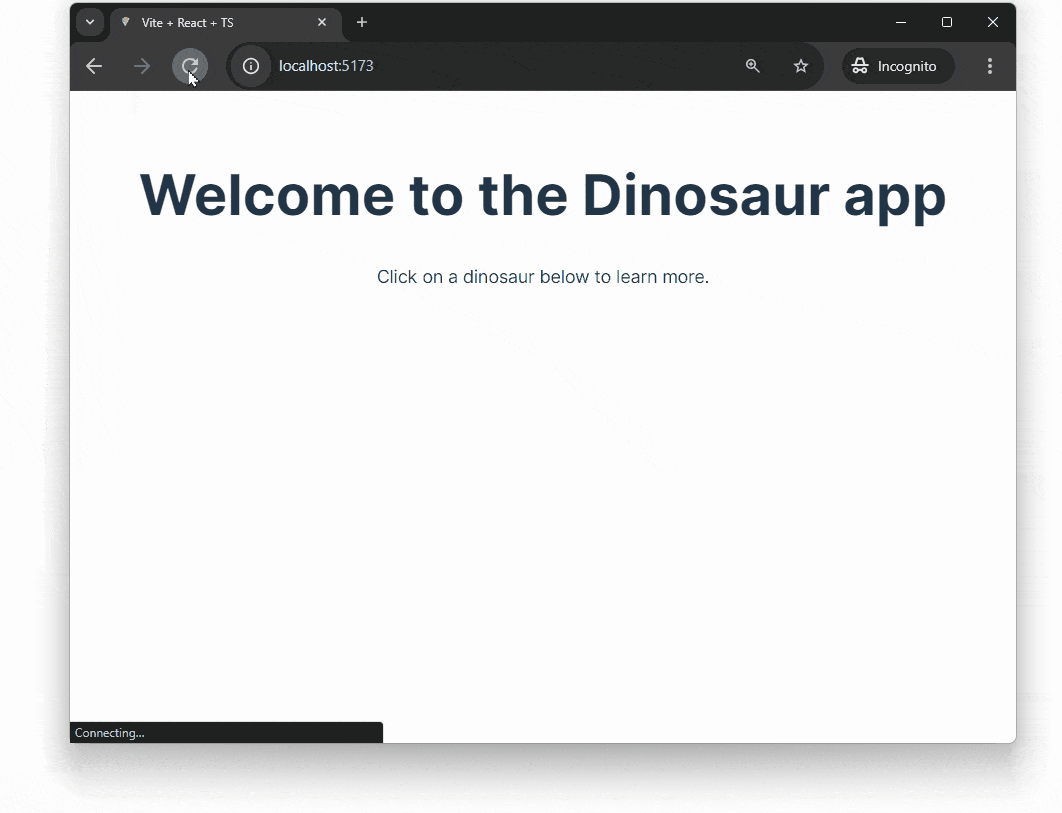Screen dimensions: 1062x813
Task: Reload the localhost:5173 page
Action: (x=190, y=66)
